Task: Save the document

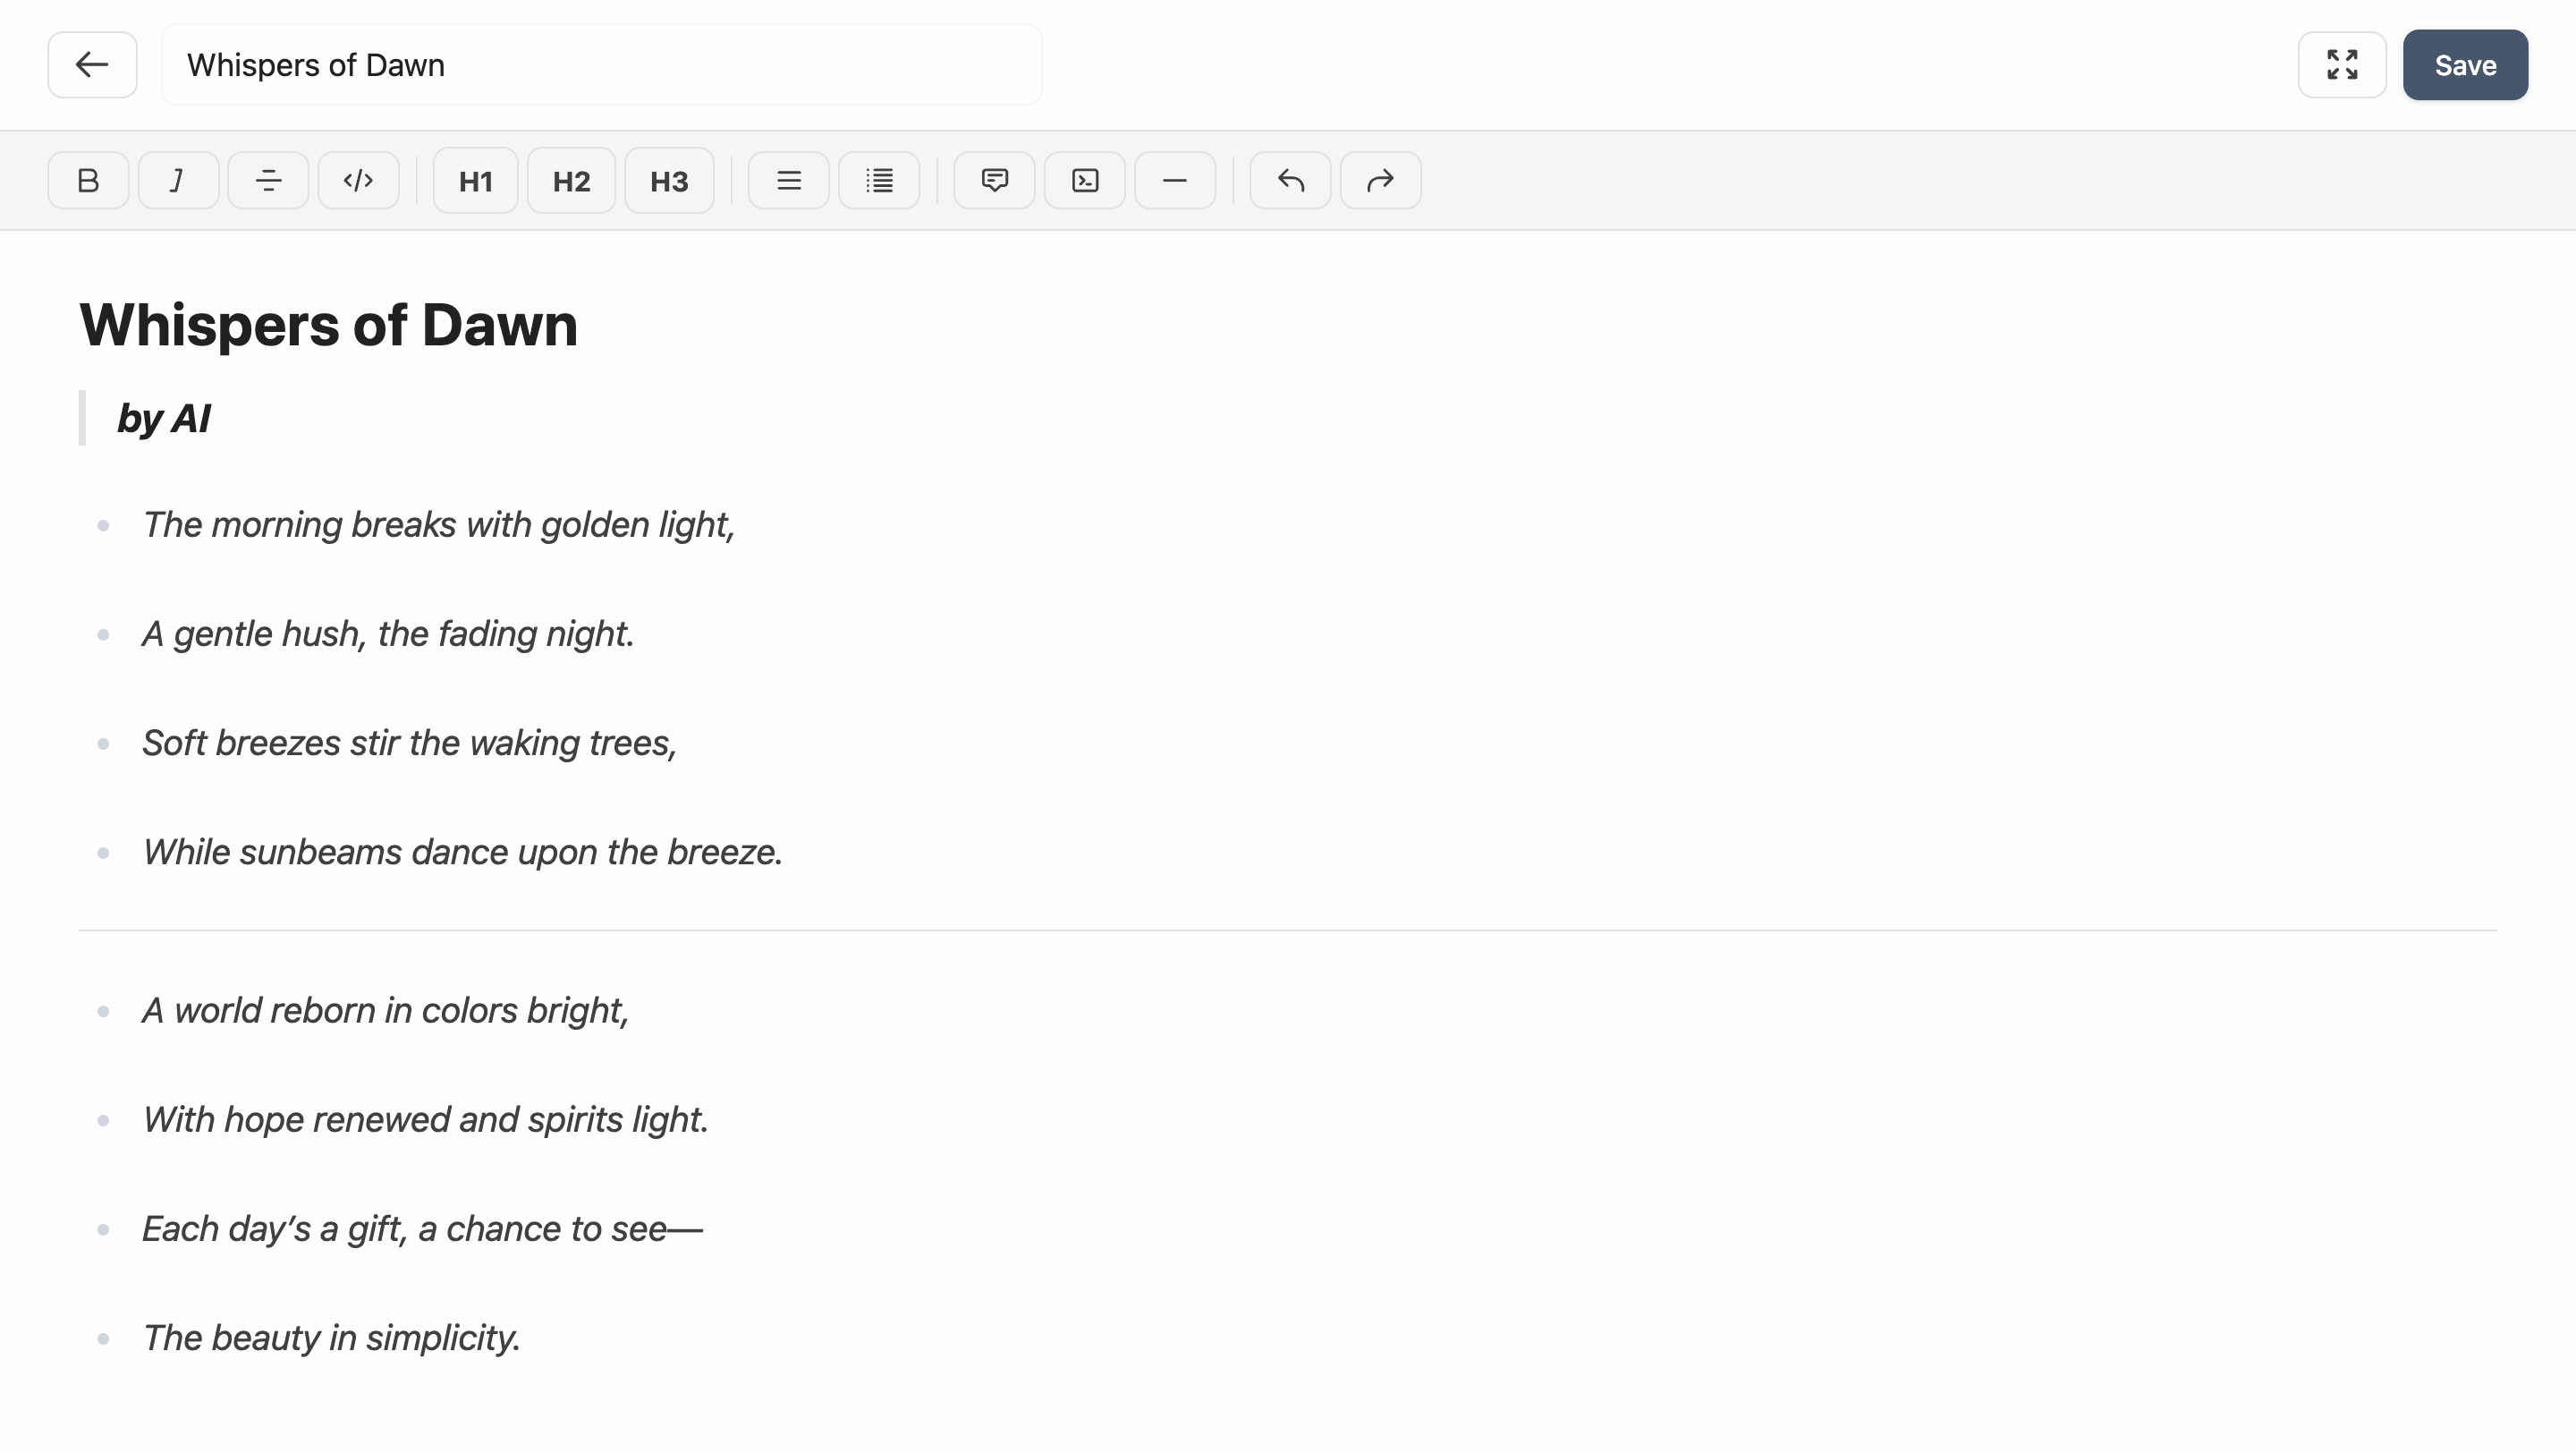Action: pyautogui.click(x=2465, y=64)
